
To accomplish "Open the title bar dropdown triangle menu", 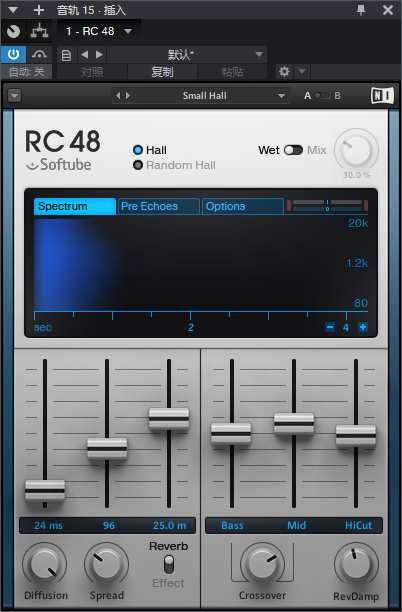I will coord(13,10).
